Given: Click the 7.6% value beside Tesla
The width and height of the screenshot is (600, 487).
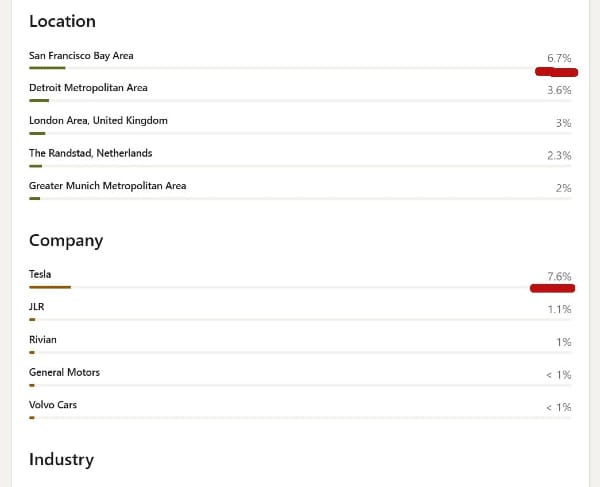Looking at the screenshot, I should point(559,276).
